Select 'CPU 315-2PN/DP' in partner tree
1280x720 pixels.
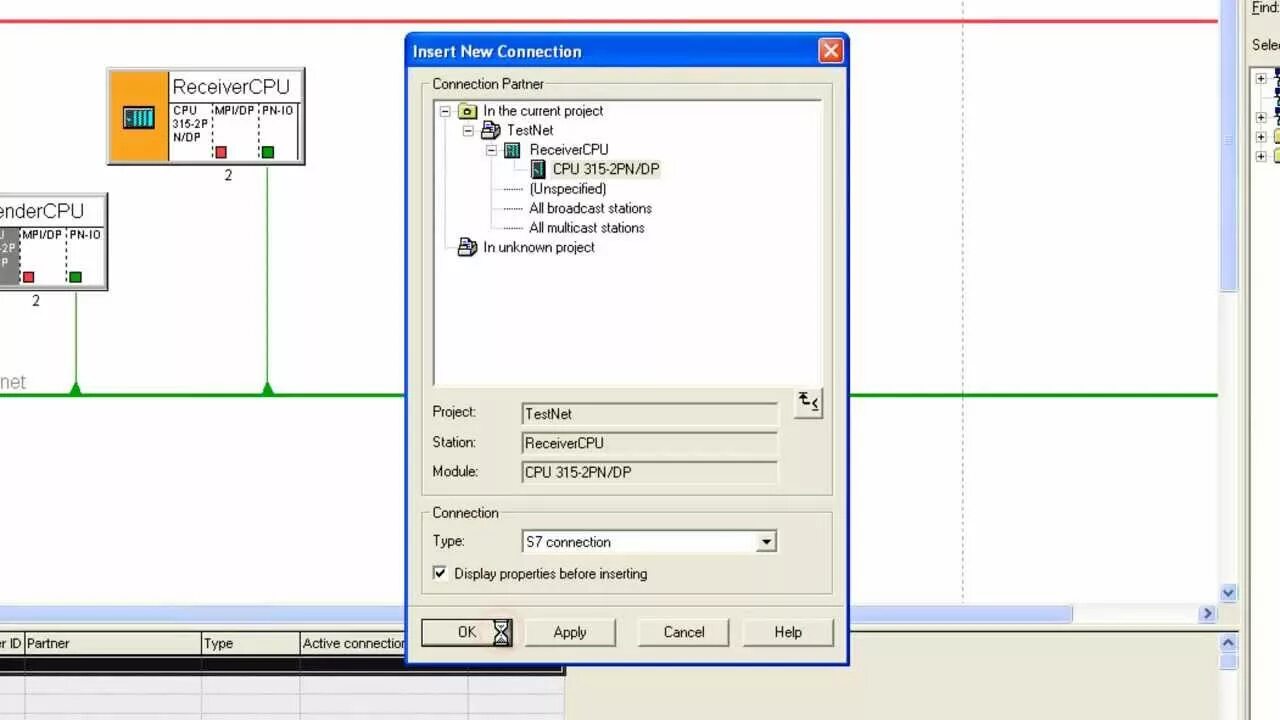click(606, 169)
